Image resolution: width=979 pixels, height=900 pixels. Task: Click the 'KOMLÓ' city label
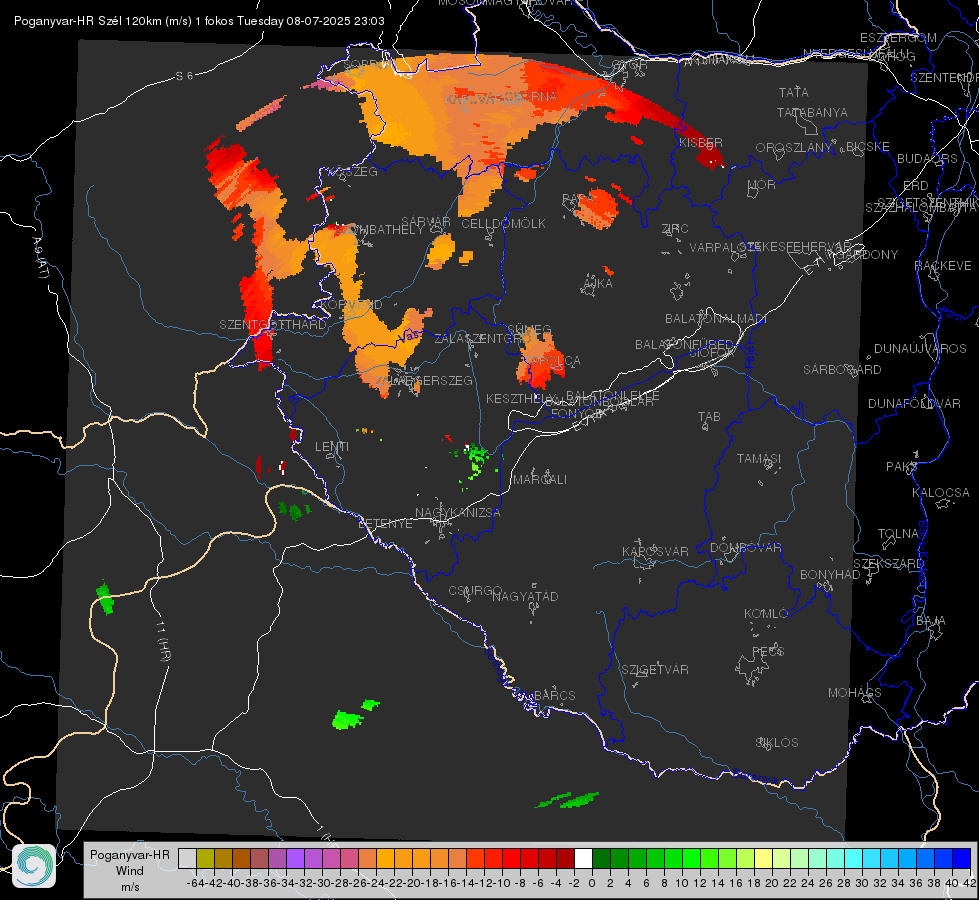tap(766, 614)
